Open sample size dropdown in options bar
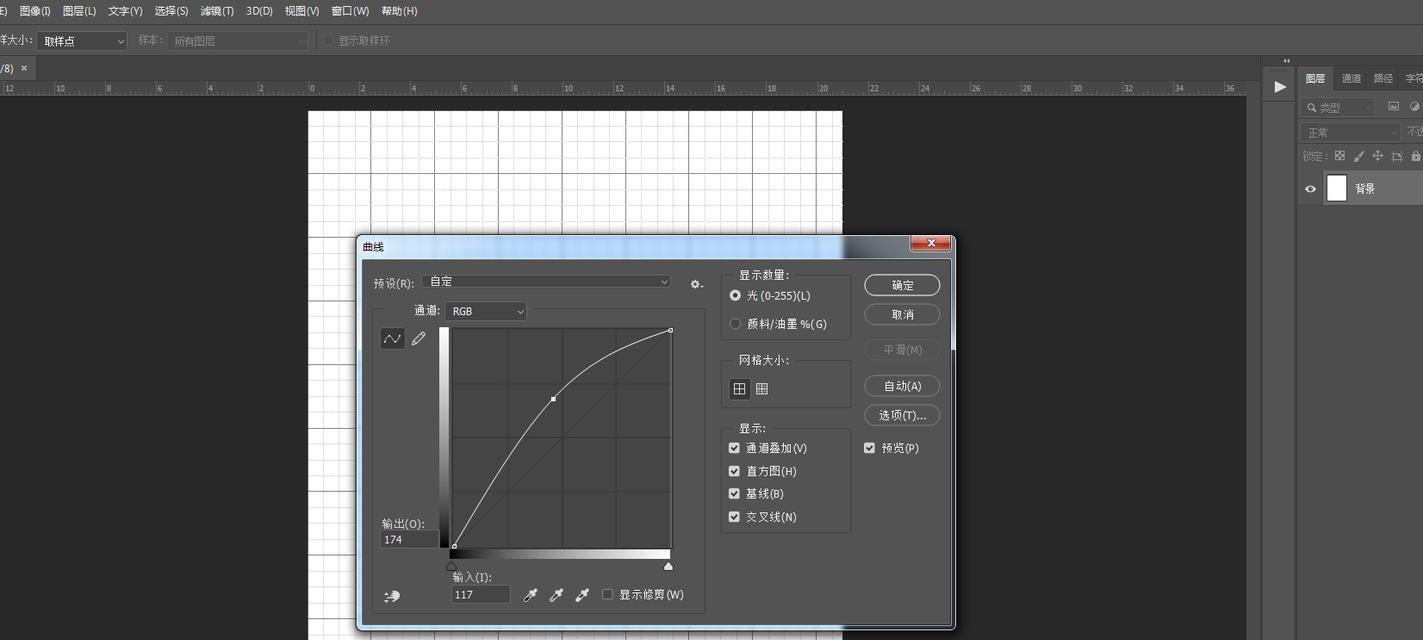 [83, 41]
